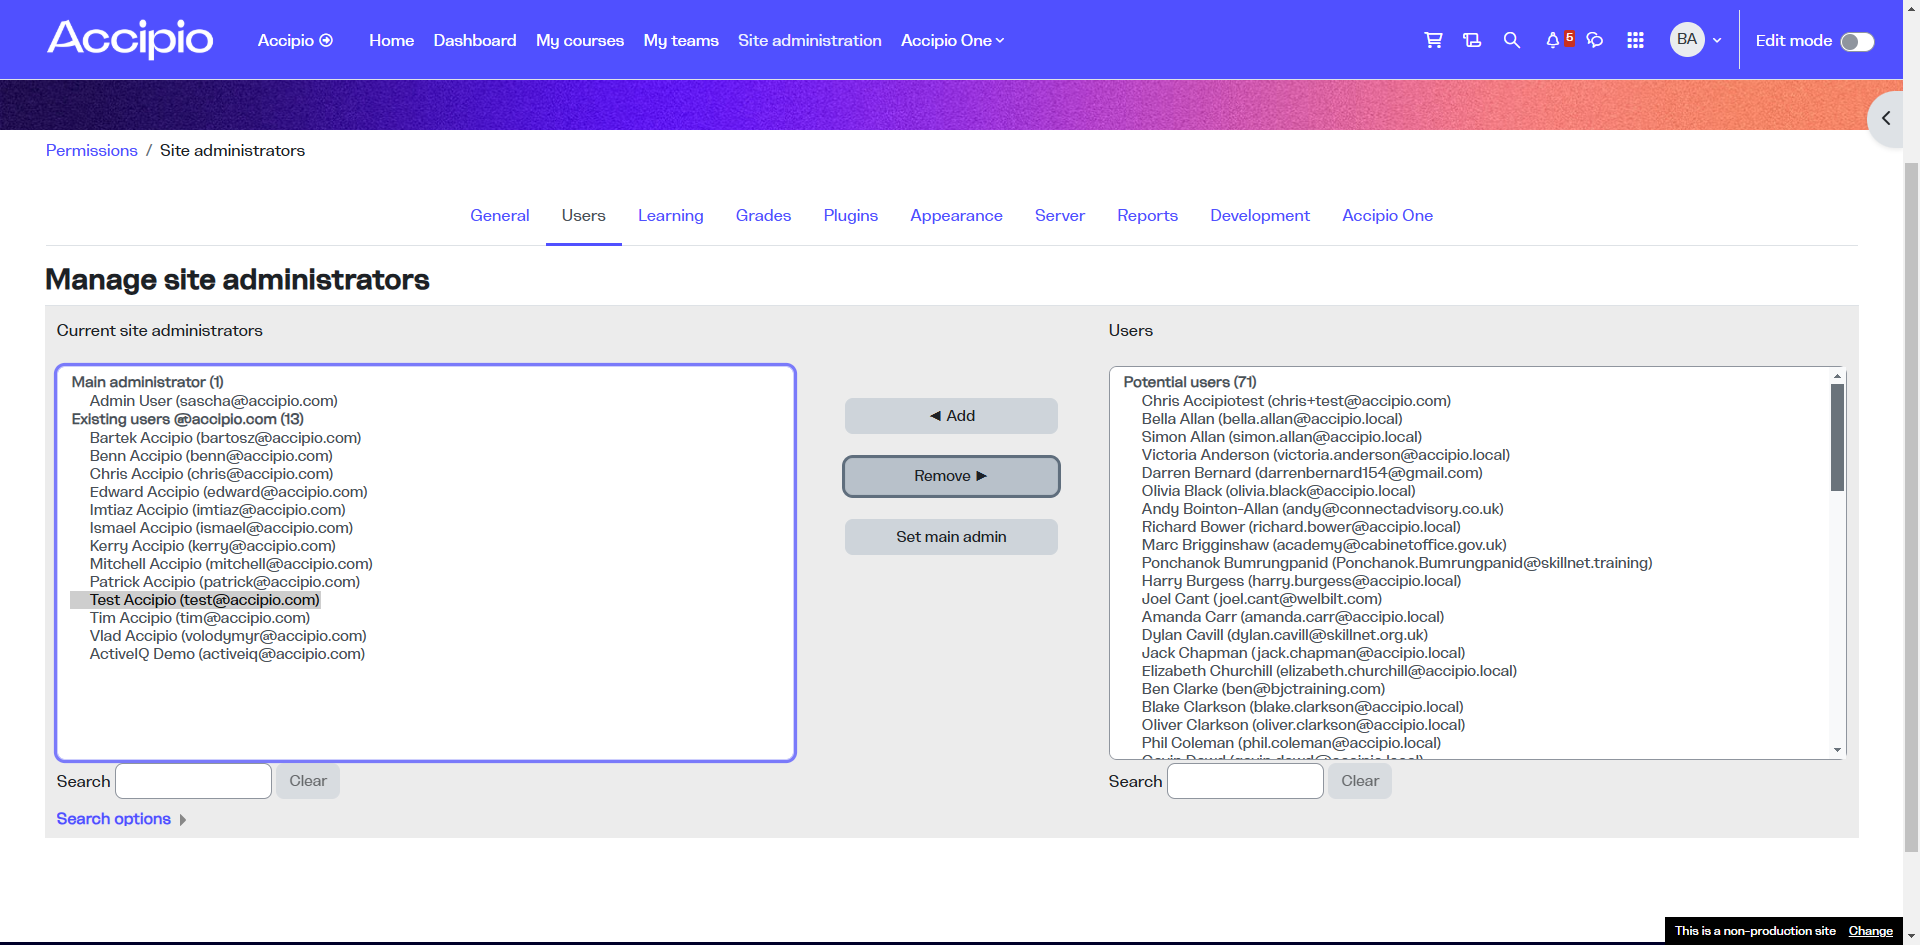Clear the current administrators search
Viewport: 1920px width, 945px height.
point(308,781)
